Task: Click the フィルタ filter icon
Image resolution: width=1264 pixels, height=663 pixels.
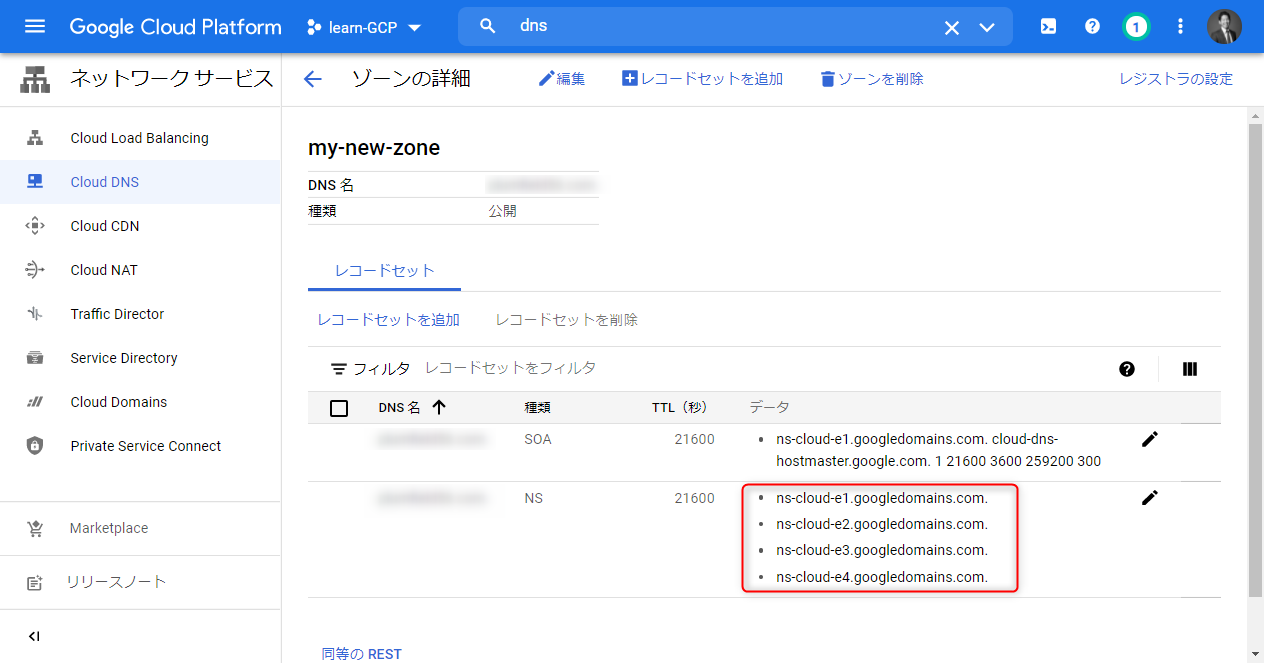Action: (x=340, y=369)
